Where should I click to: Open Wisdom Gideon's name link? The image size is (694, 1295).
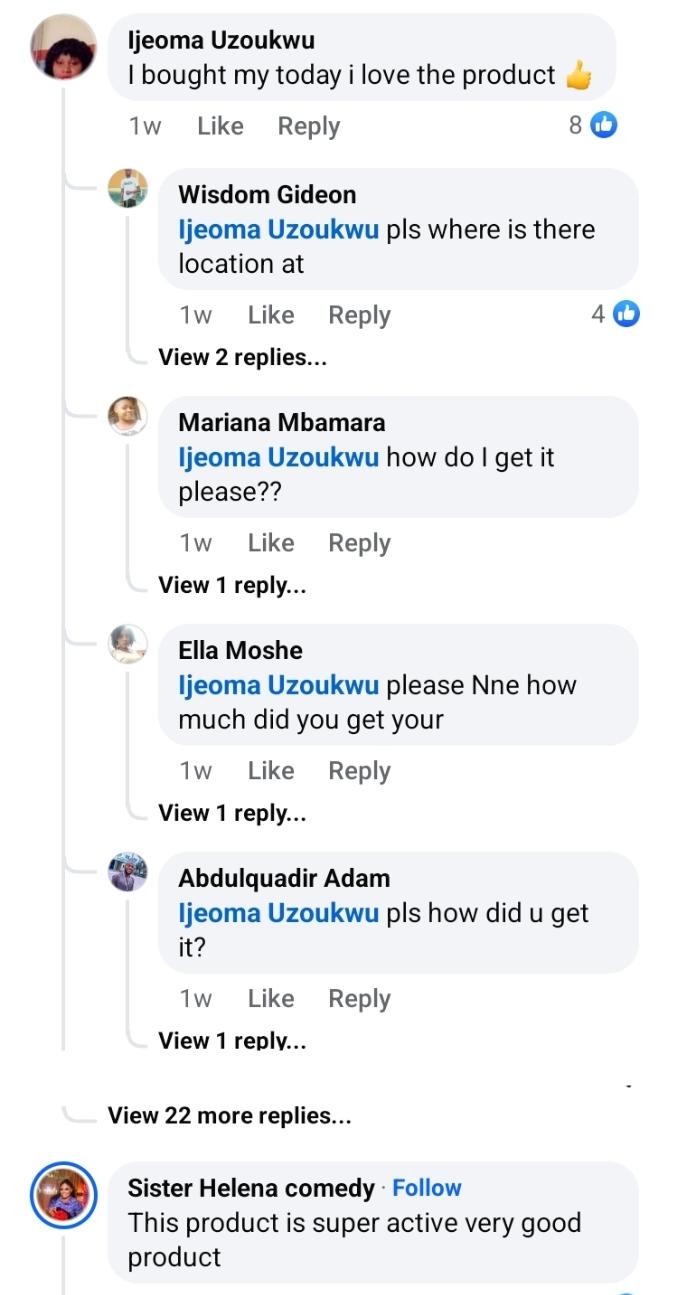(267, 194)
